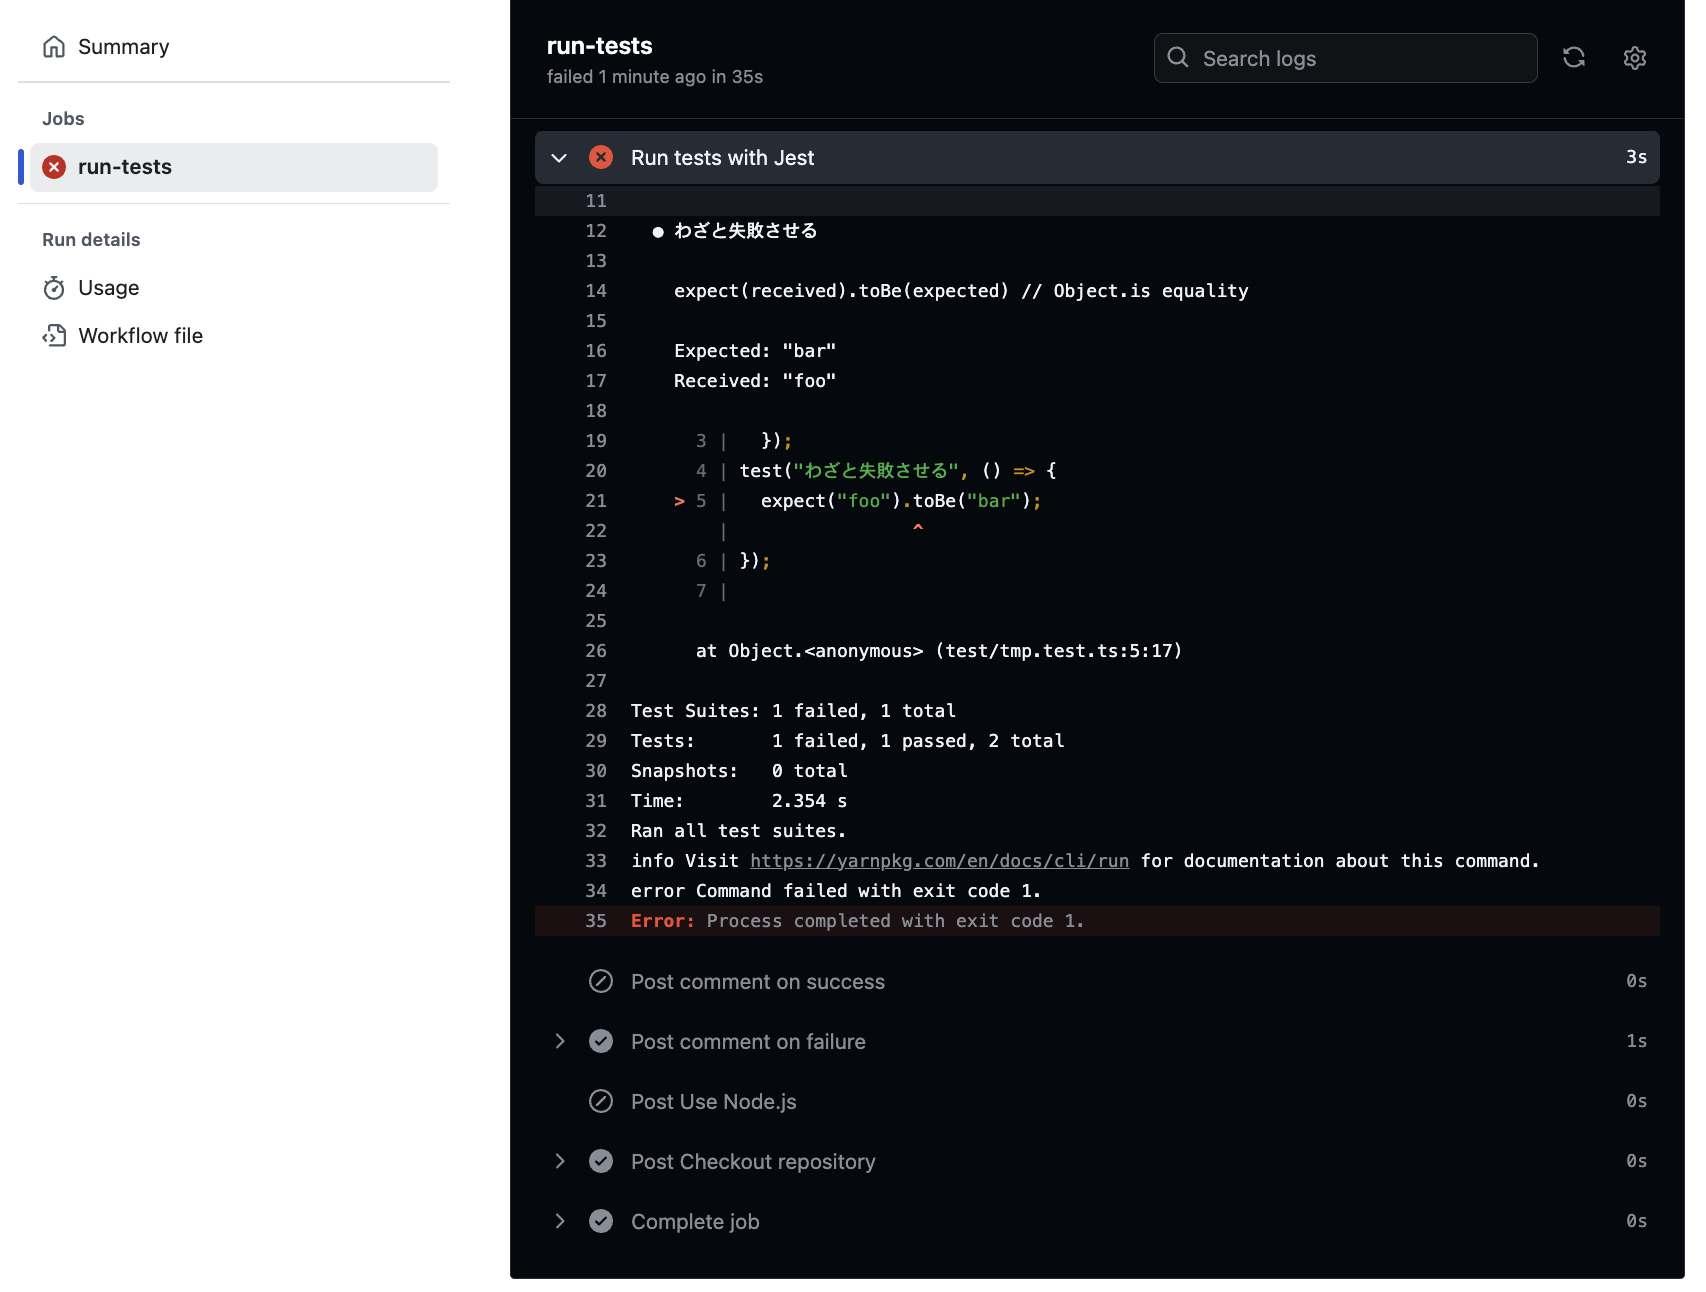
Task: Click the success icon for Post comment on failure
Action: (x=601, y=1041)
